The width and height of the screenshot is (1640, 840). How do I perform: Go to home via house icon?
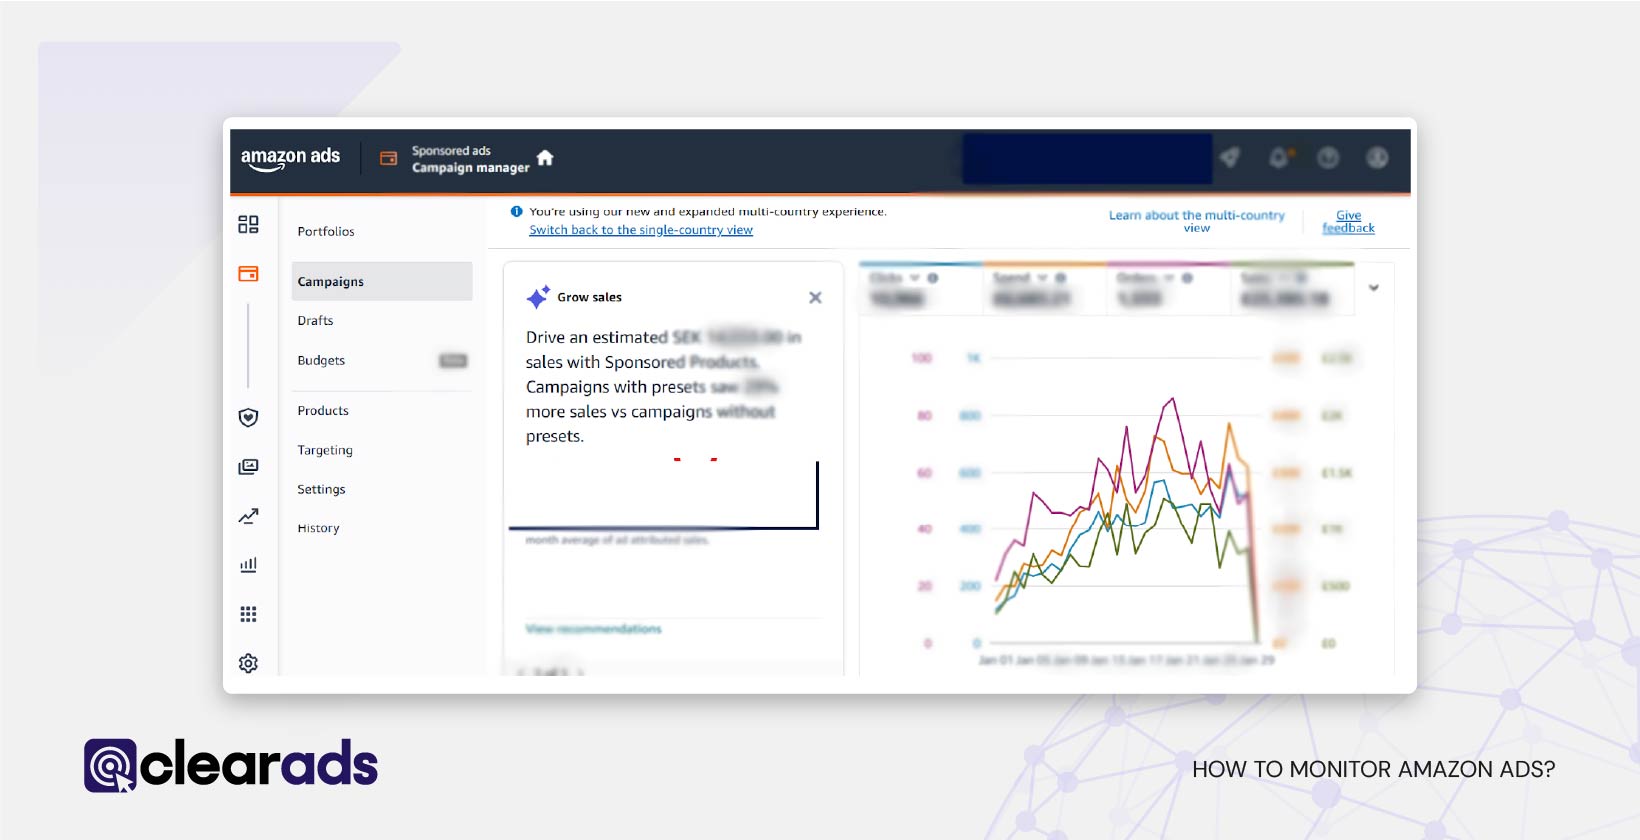545,158
